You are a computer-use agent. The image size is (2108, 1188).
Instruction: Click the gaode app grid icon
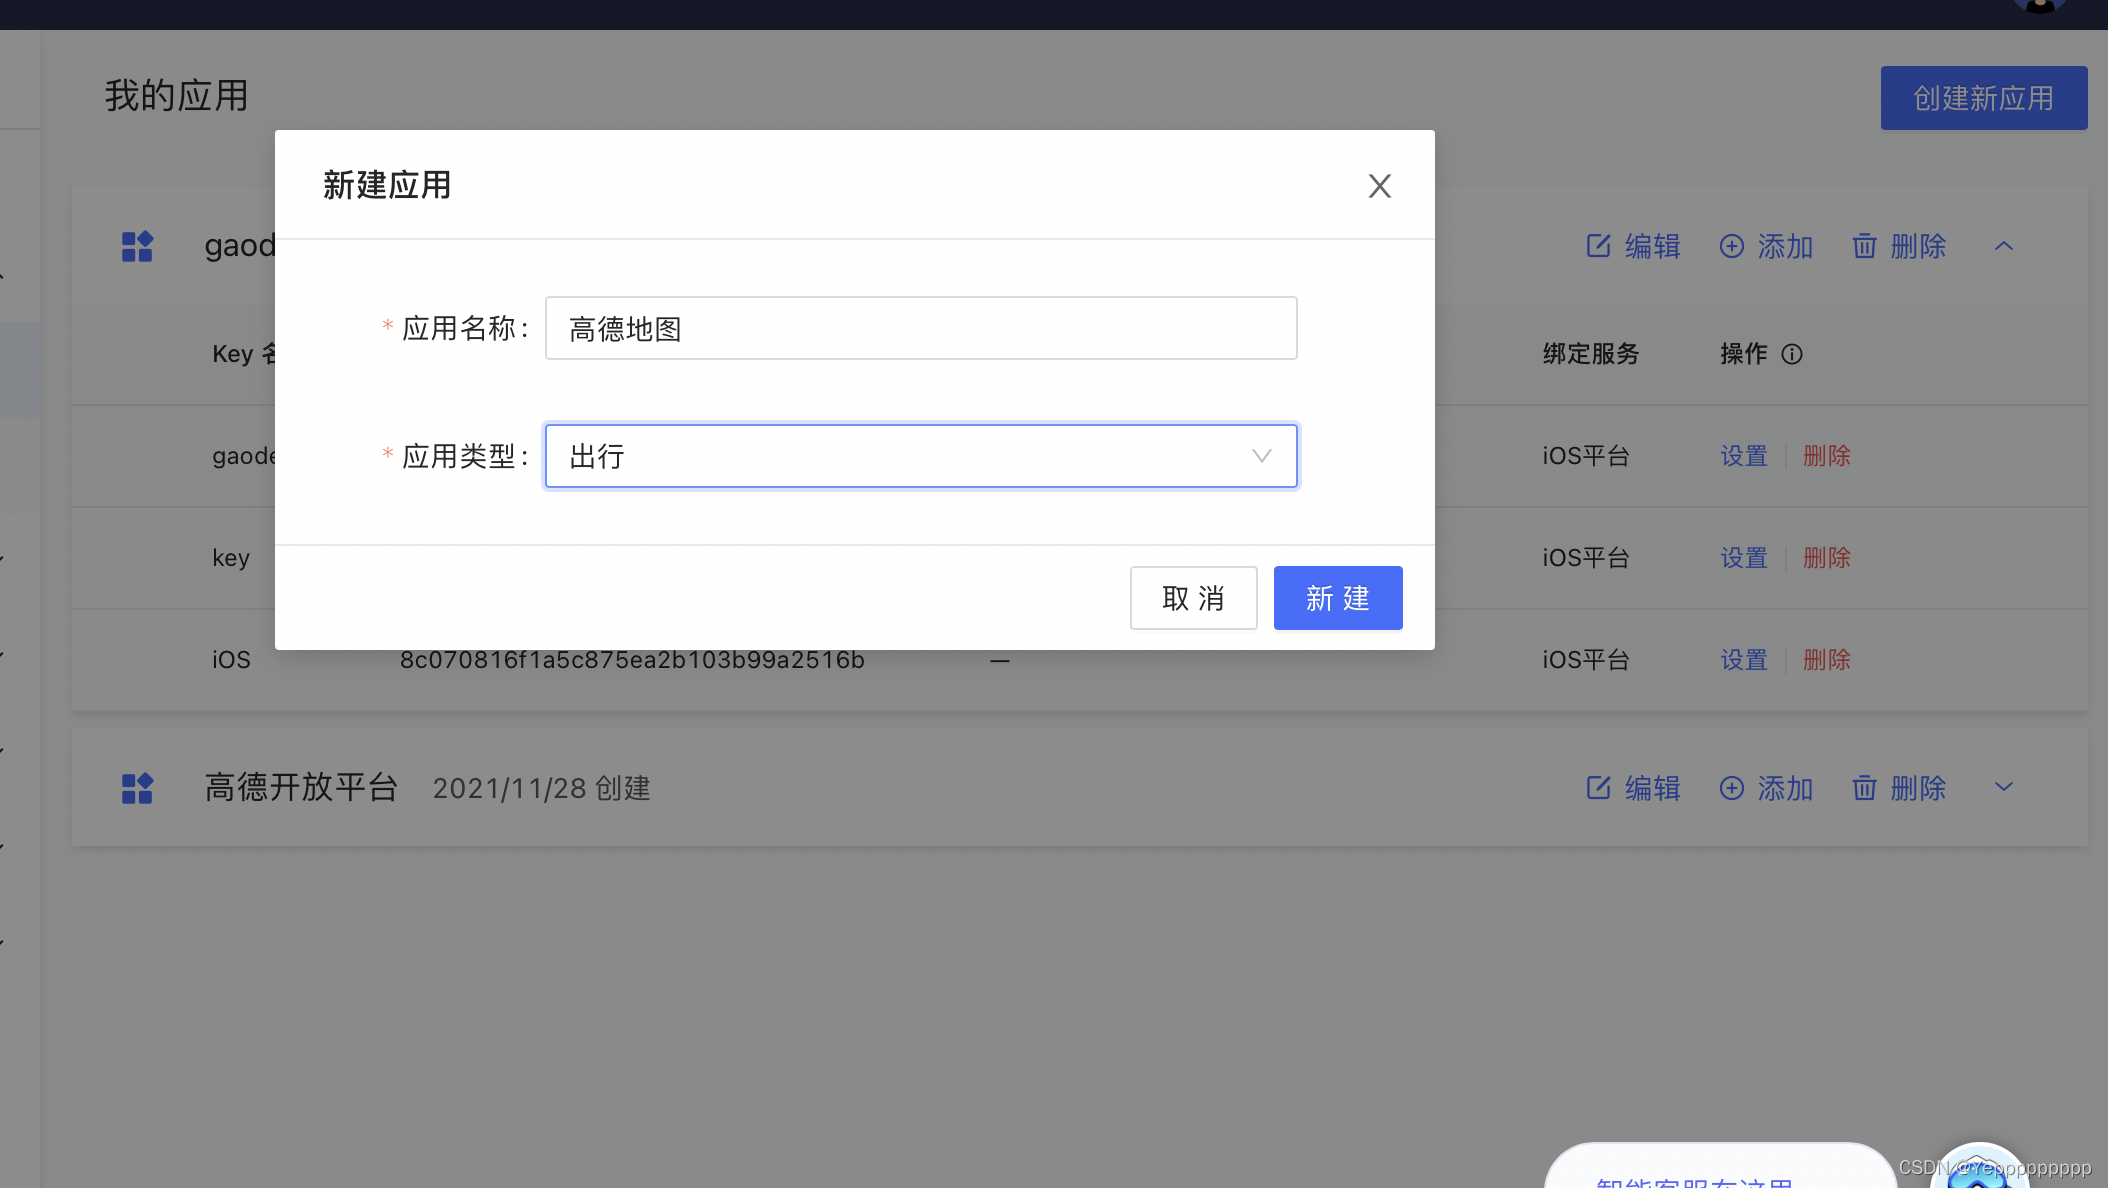point(137,246)
